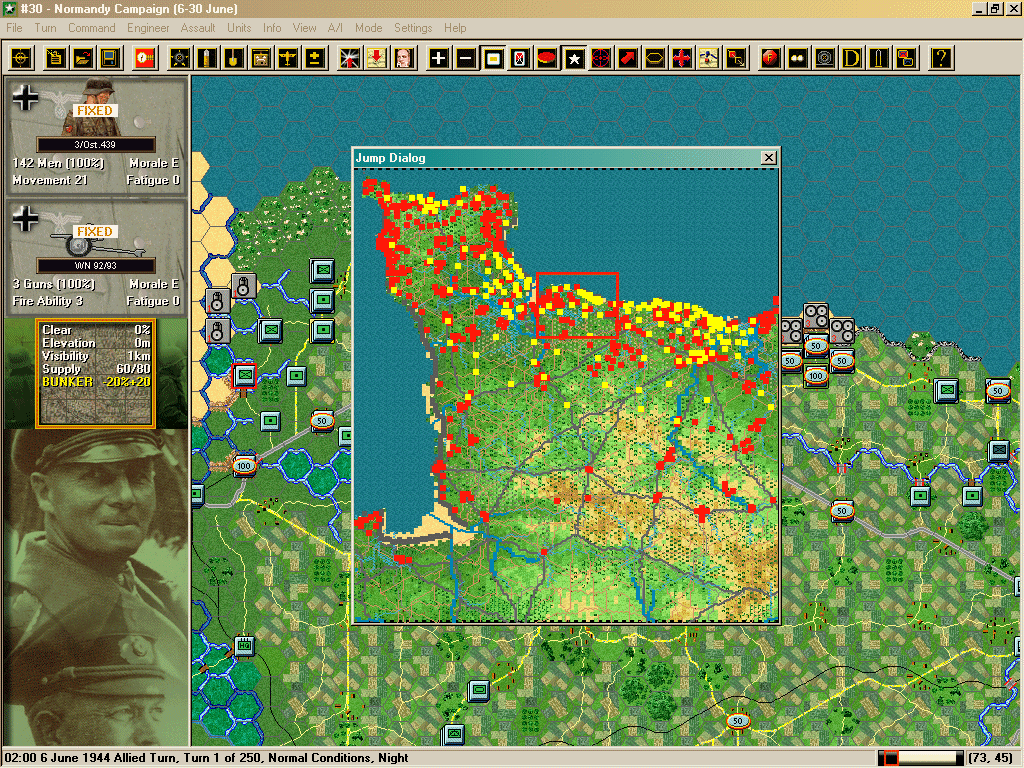
Task: Click the two linked squares toolbar icon
Action: click(x=736, y=58)
